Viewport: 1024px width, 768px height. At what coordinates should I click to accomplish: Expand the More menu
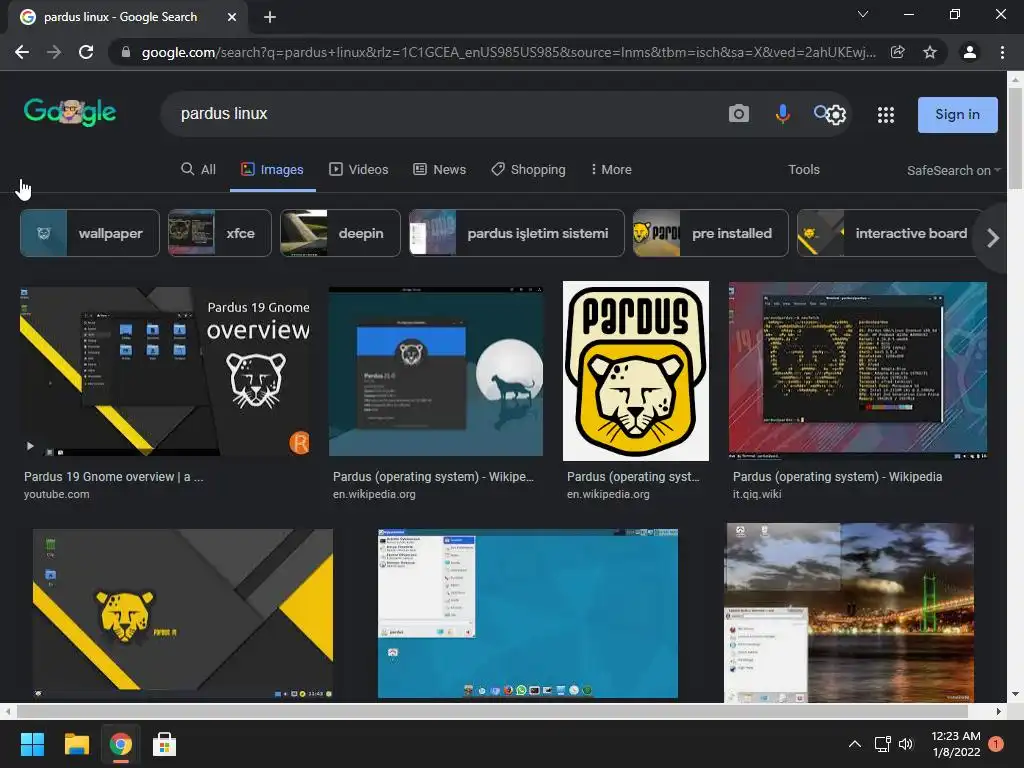click(611, 170)
